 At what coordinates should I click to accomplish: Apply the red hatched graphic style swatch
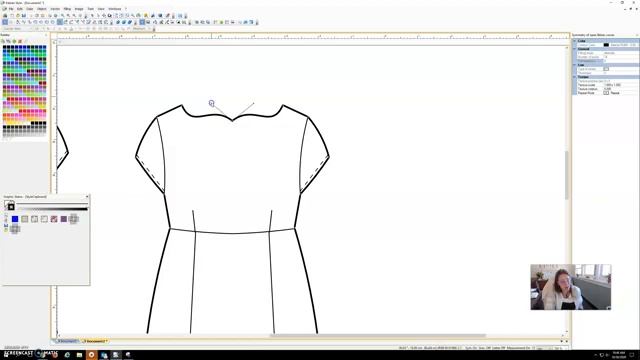click(54, 219)
